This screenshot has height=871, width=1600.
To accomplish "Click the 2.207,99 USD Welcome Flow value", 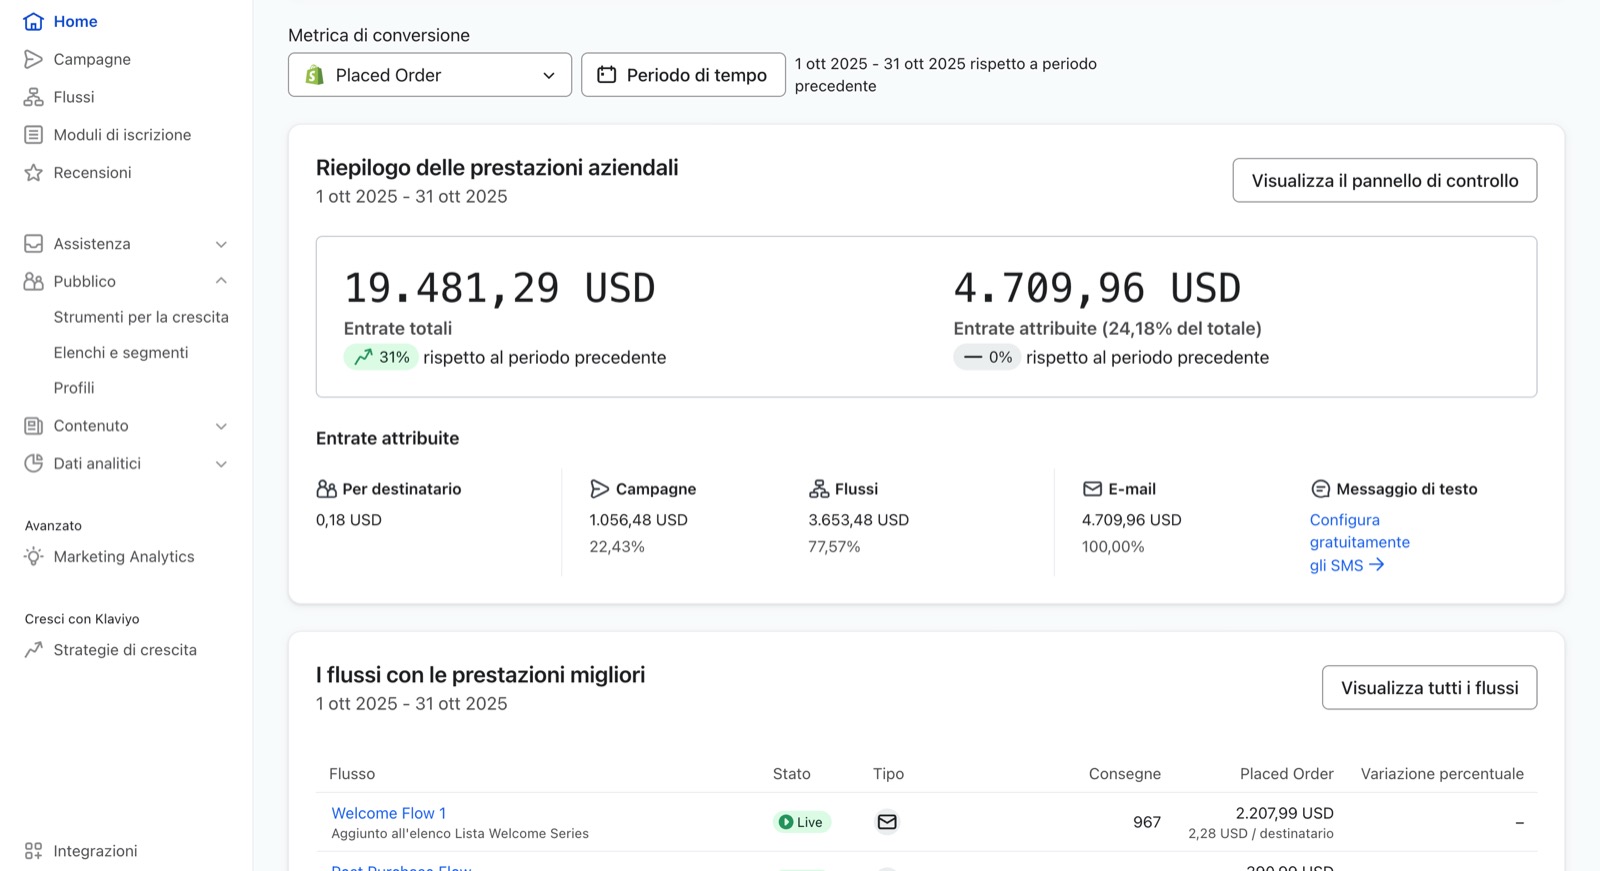I will (x=1284, y=813).
